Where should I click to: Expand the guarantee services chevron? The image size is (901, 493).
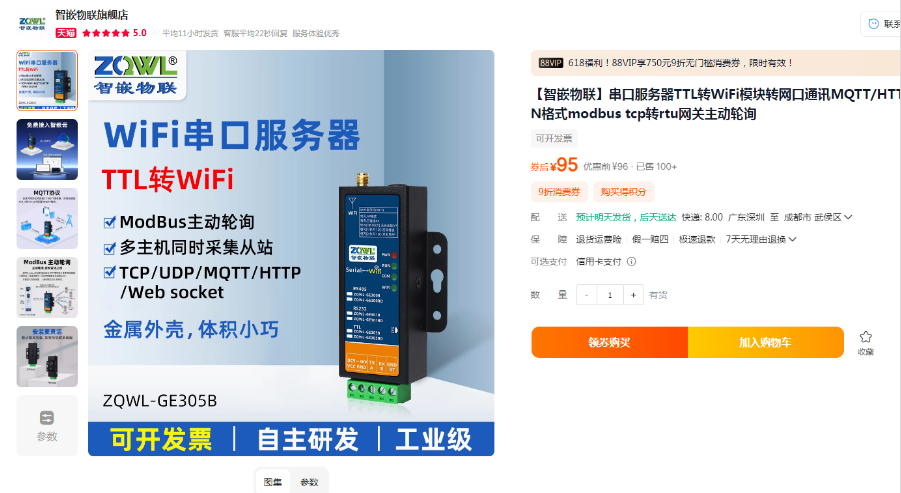pyautogui.click(x=793, y=239)
